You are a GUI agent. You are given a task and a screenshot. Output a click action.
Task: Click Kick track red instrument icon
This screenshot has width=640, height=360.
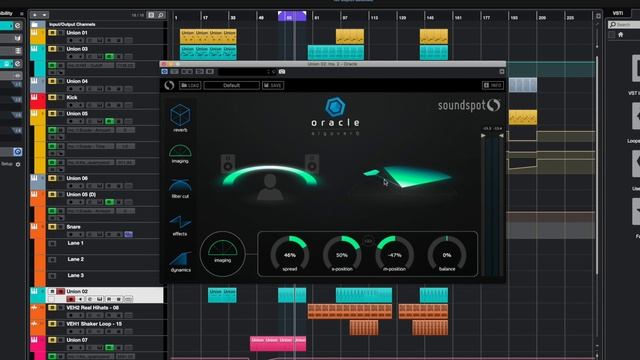click(34, 98)
